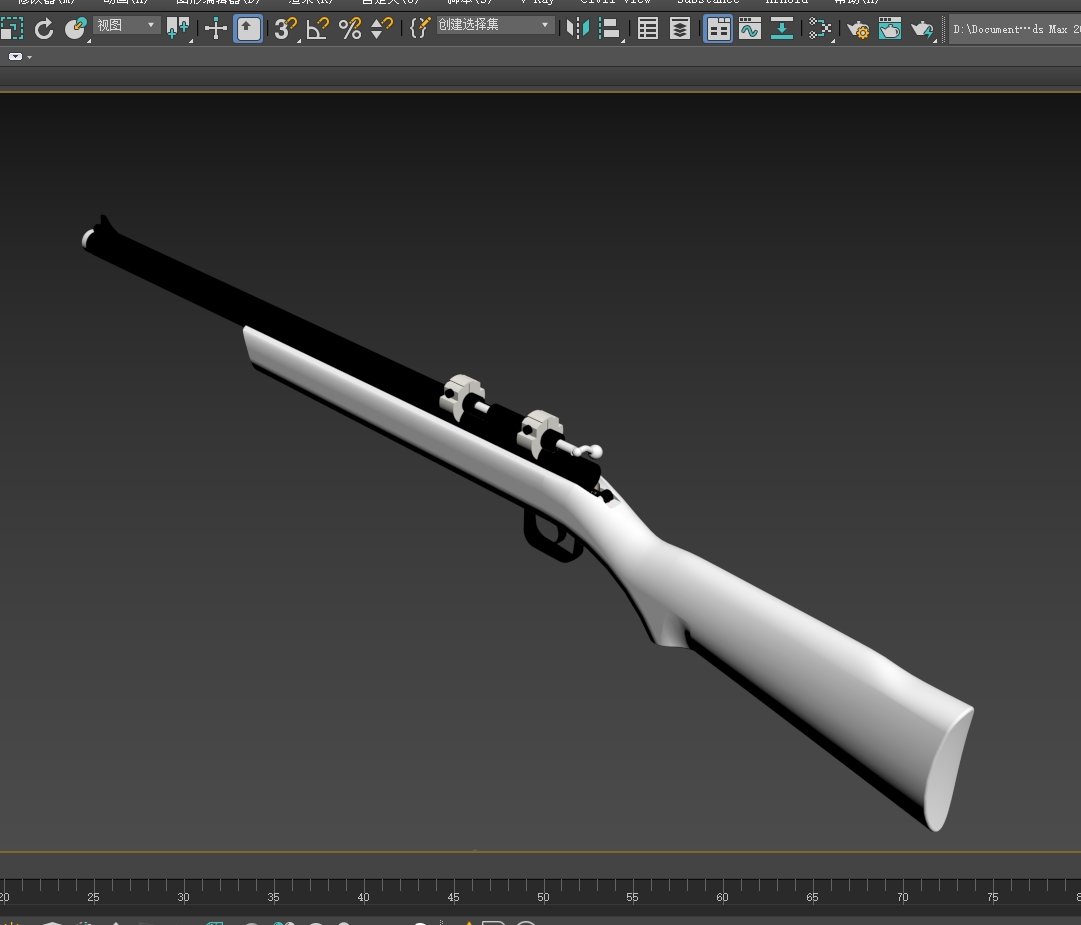This screenshot has width=1081, height=925.
Task: Enable Select and Manipulate crosshair tool
Action: 216,29
